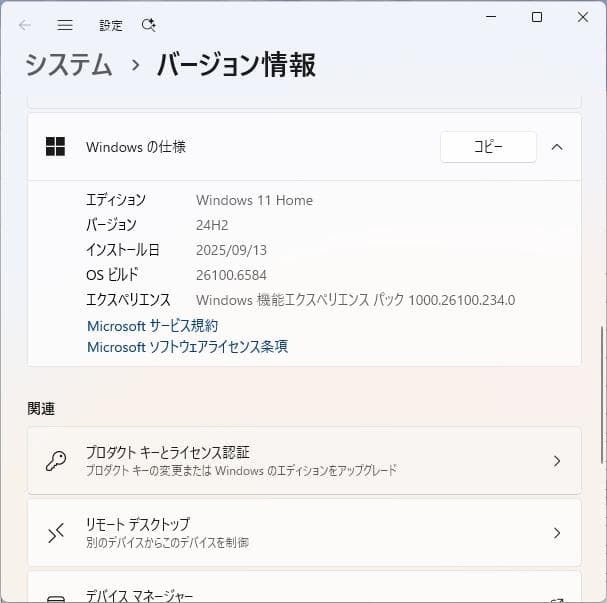Click the エクスペリエンス label
This screenshot has width=607, height=603.
tap(128, 300)
